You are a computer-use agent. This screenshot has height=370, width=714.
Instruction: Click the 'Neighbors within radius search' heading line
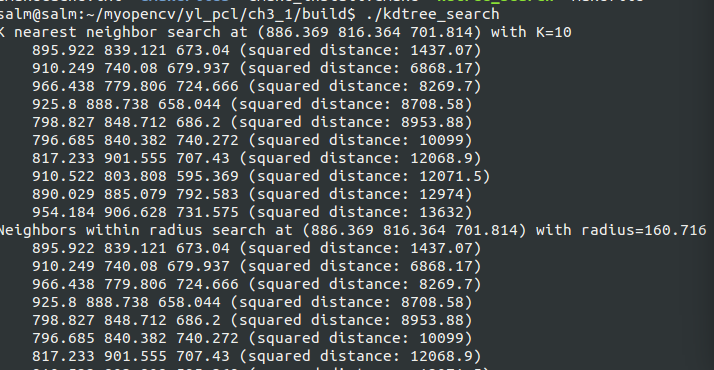point(352,230)
